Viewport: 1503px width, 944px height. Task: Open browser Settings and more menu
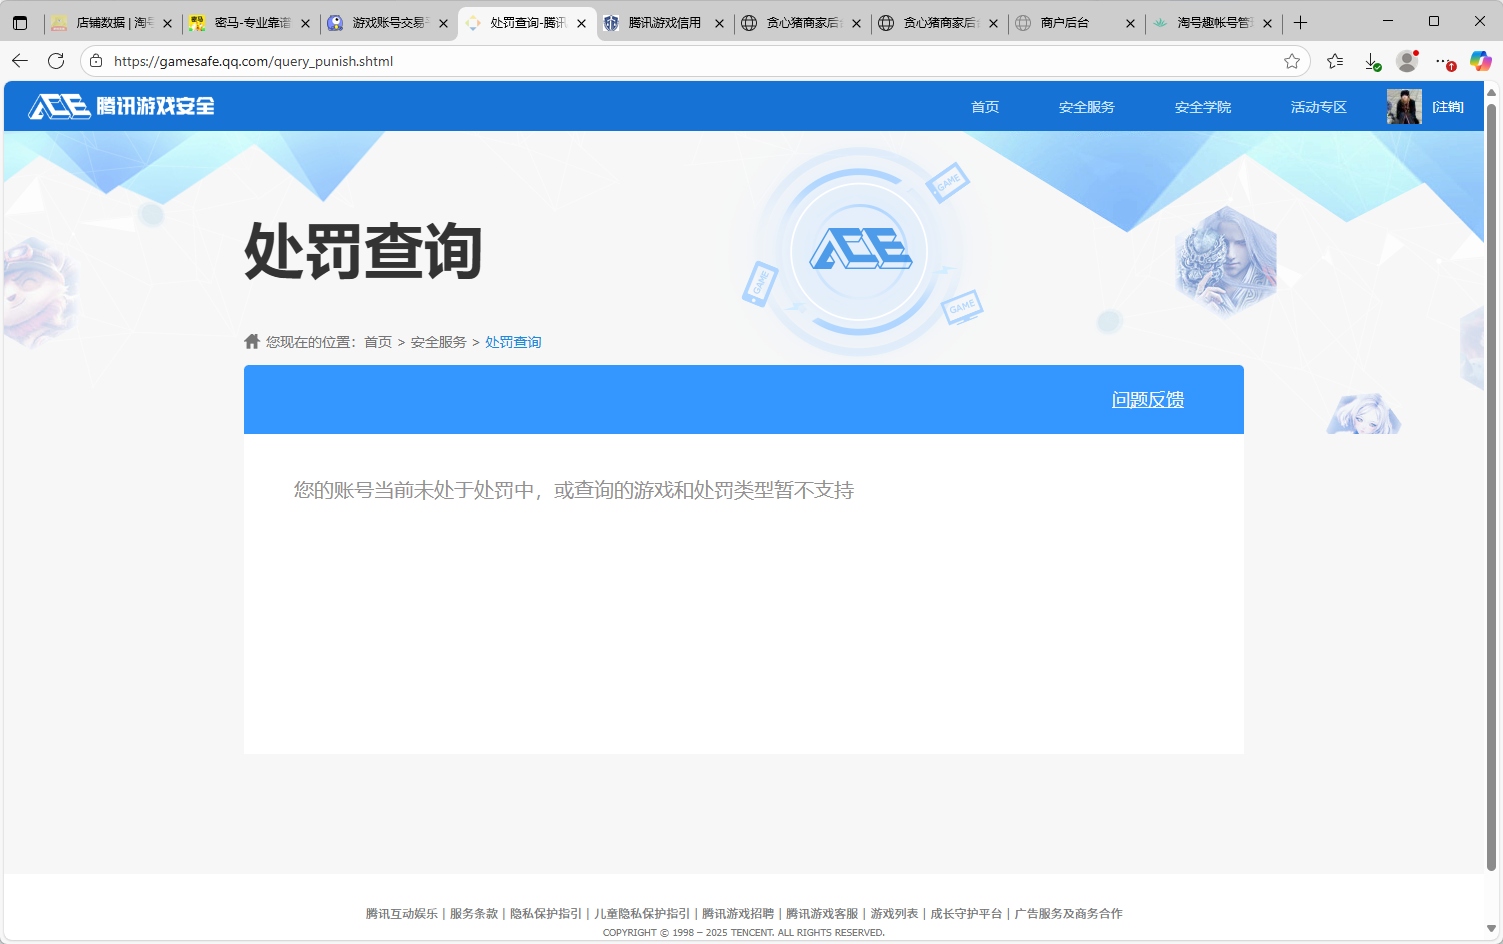click(x=1443, y=61)
